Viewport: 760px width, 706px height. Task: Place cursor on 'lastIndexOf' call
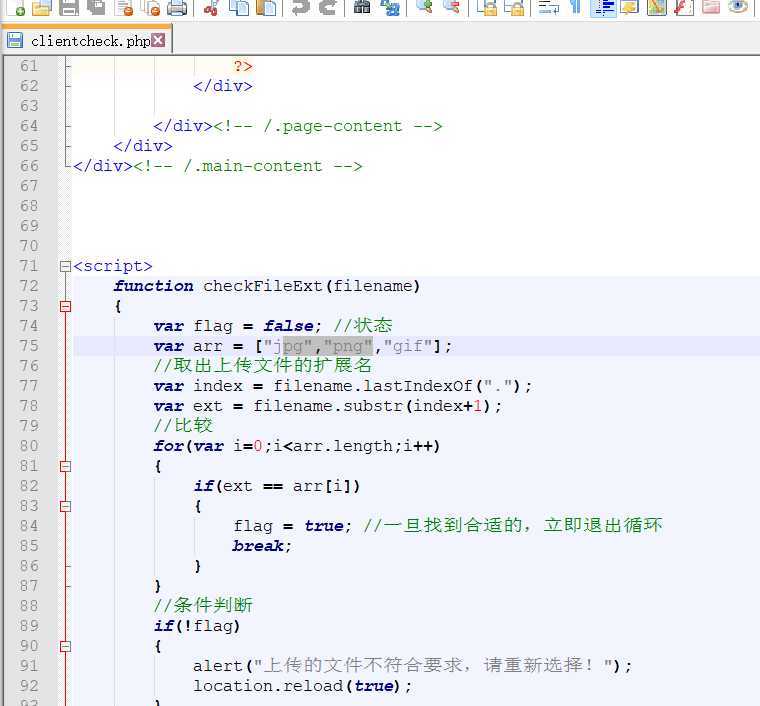[417, 386]
